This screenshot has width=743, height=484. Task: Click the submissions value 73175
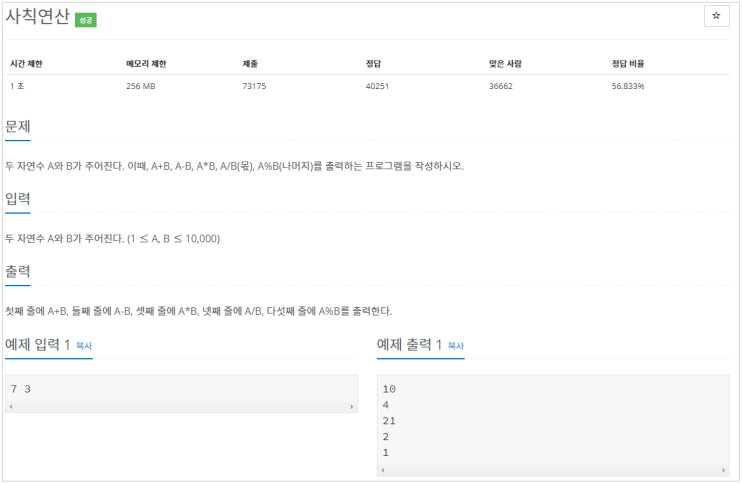click(x=254, y=86)
